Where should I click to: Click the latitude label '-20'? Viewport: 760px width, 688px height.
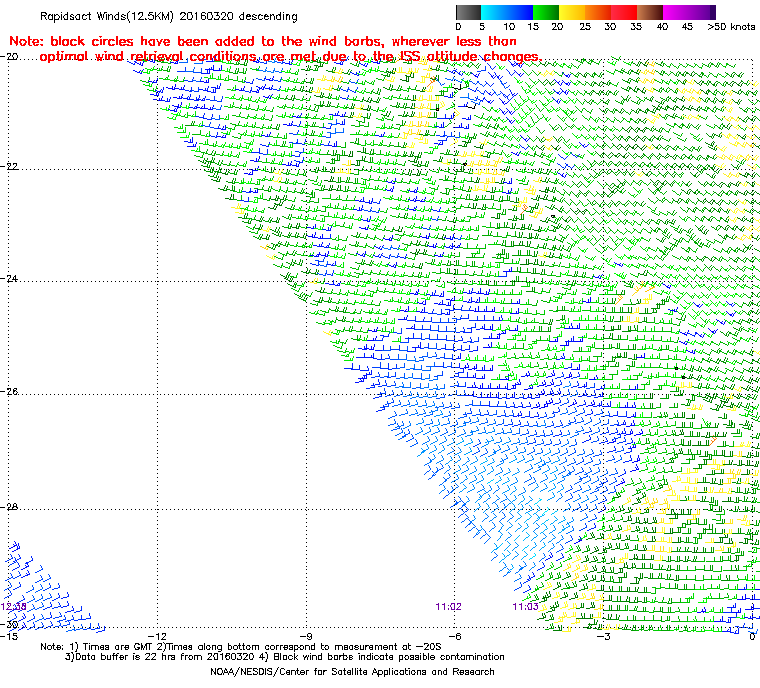tap(9, 57)
